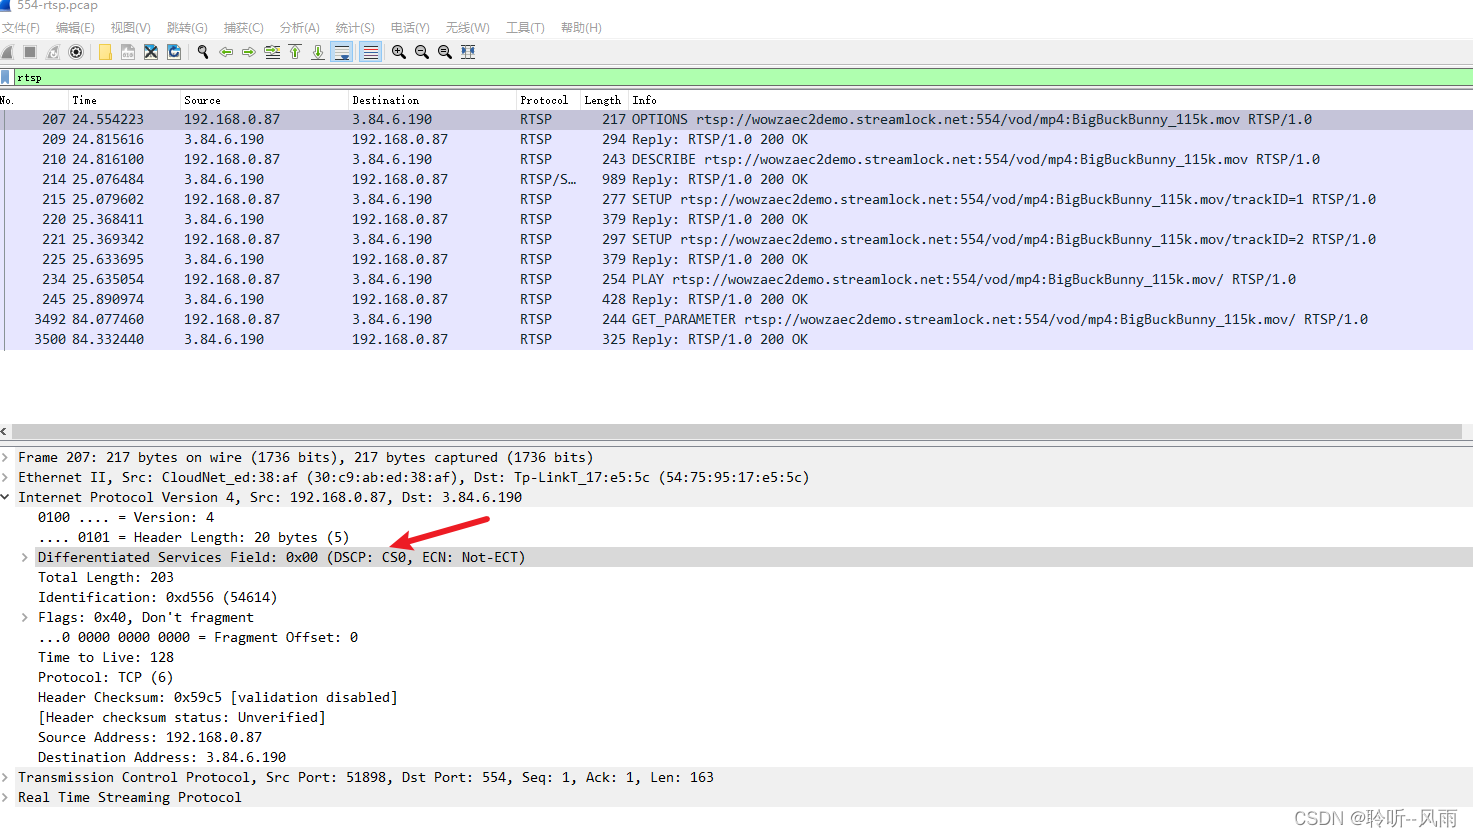This screenshot has width=1473, height=837.
Task: Open the 帮助(H) menu
Action: click(581, 28)
